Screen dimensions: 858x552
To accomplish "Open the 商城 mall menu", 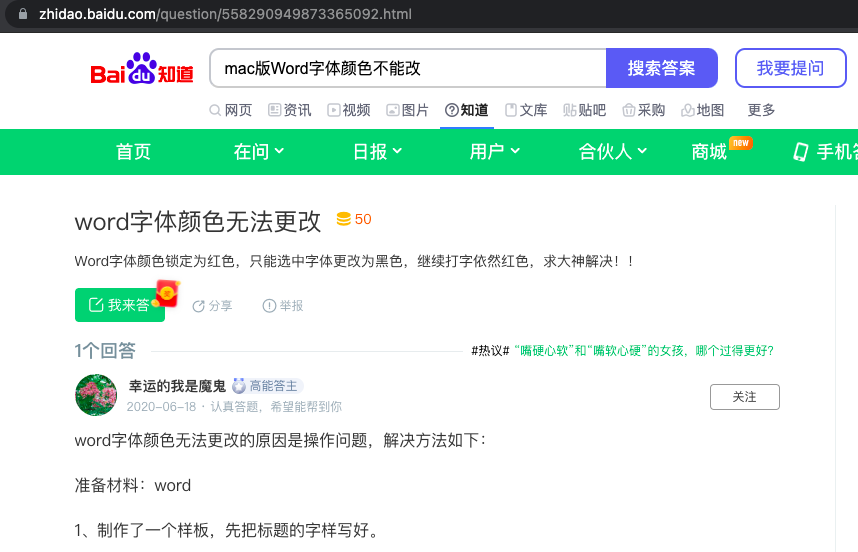I will click(709, 152).
